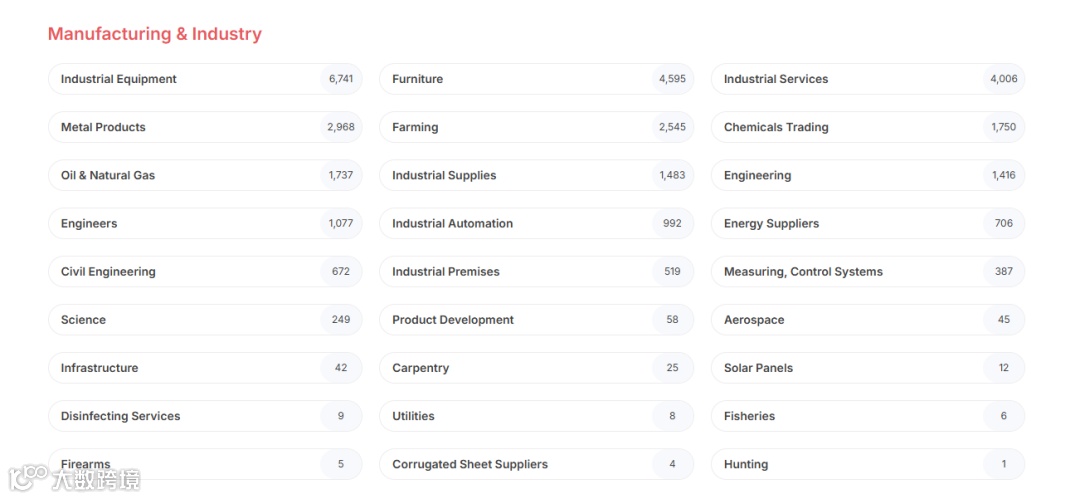
Task: Open the Energy Suppliers category
Action: coord(771,223)
